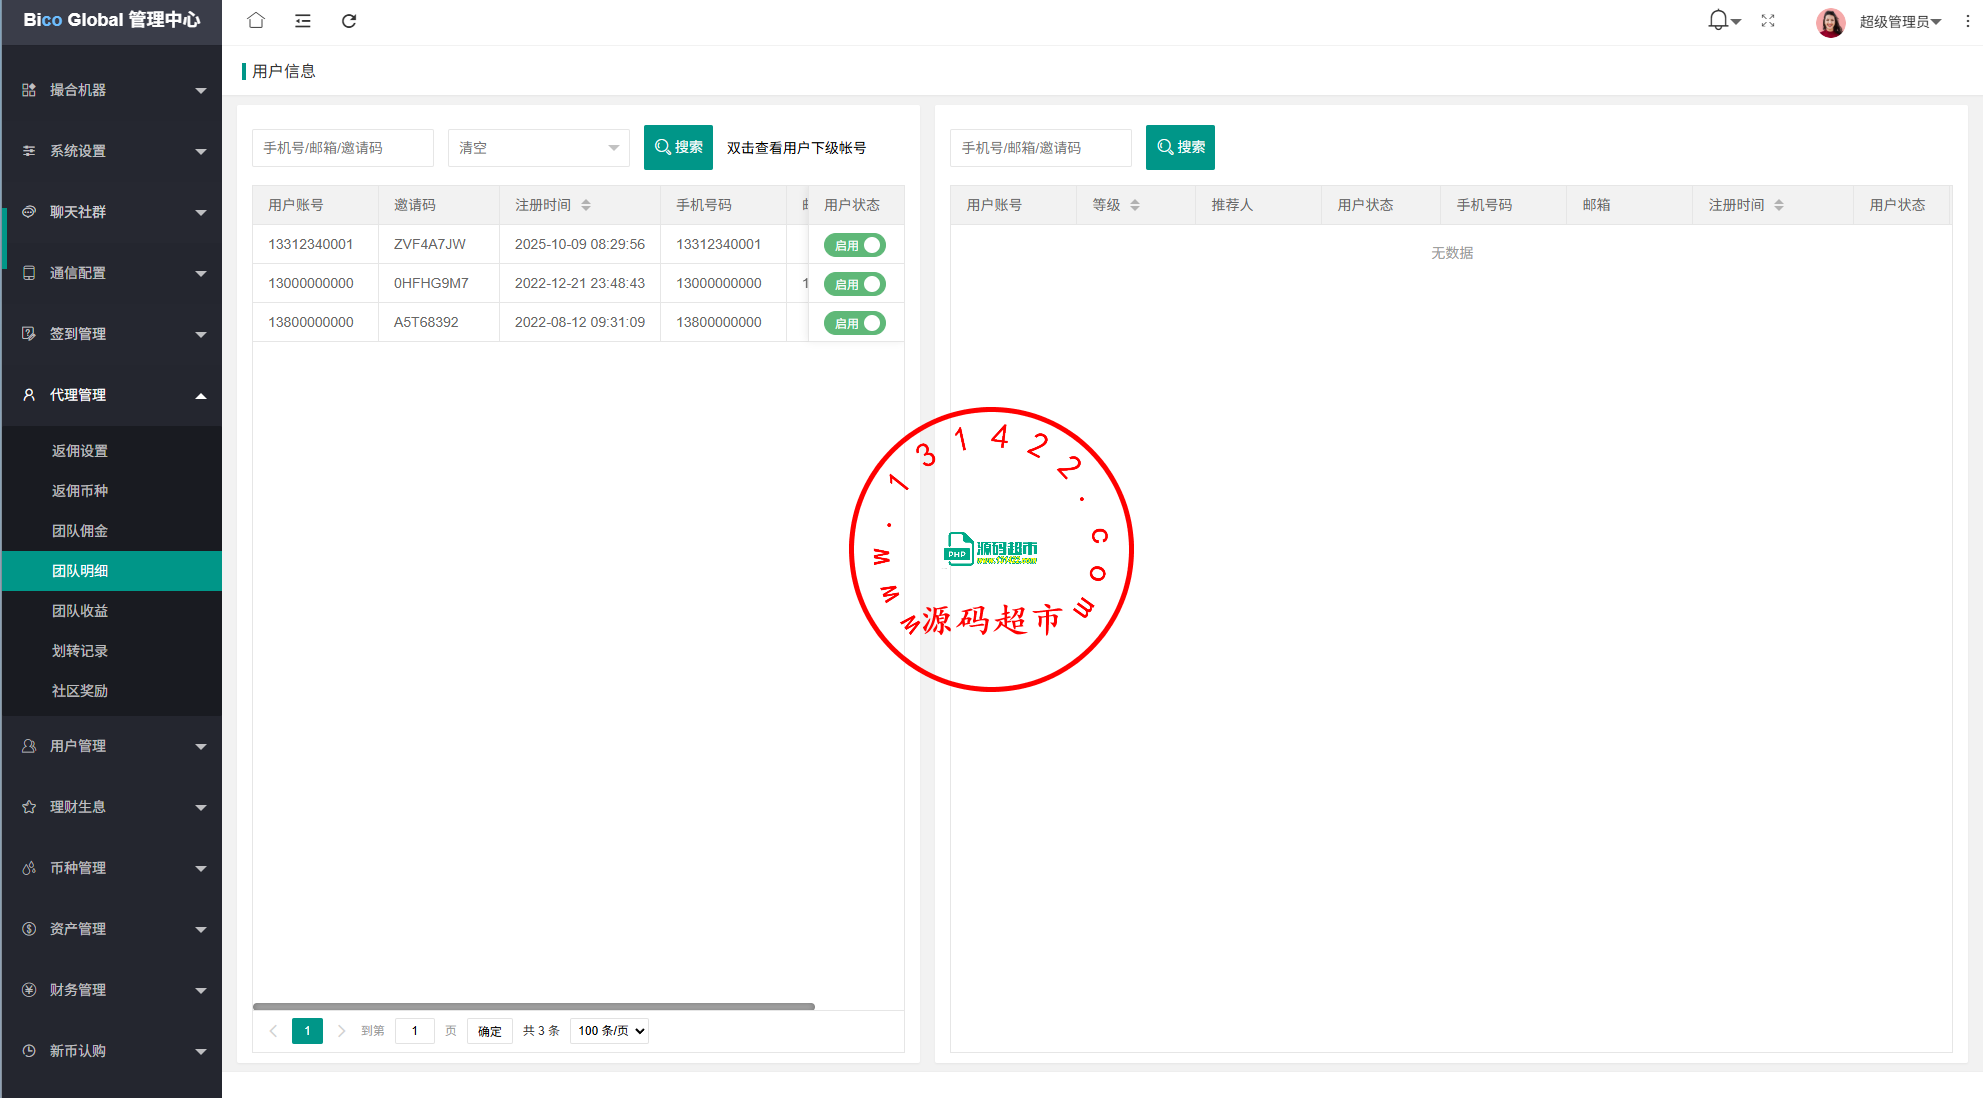Toggle sidebar with the menu fold icon
1983x1098 pixels.
click(303, 20)
